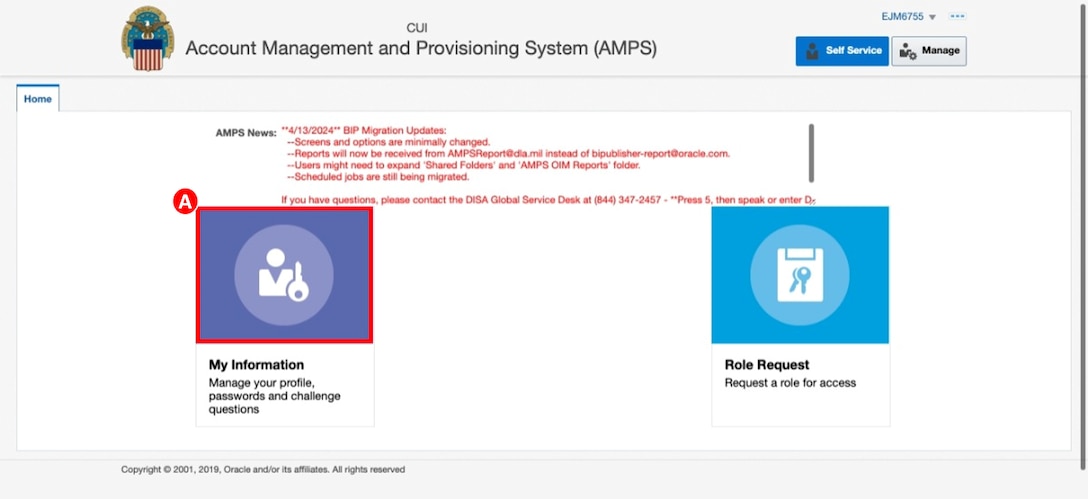This screenshot has height=499, width=1088.
Task: Click the Manage button
Action: (x=928, y=51)
